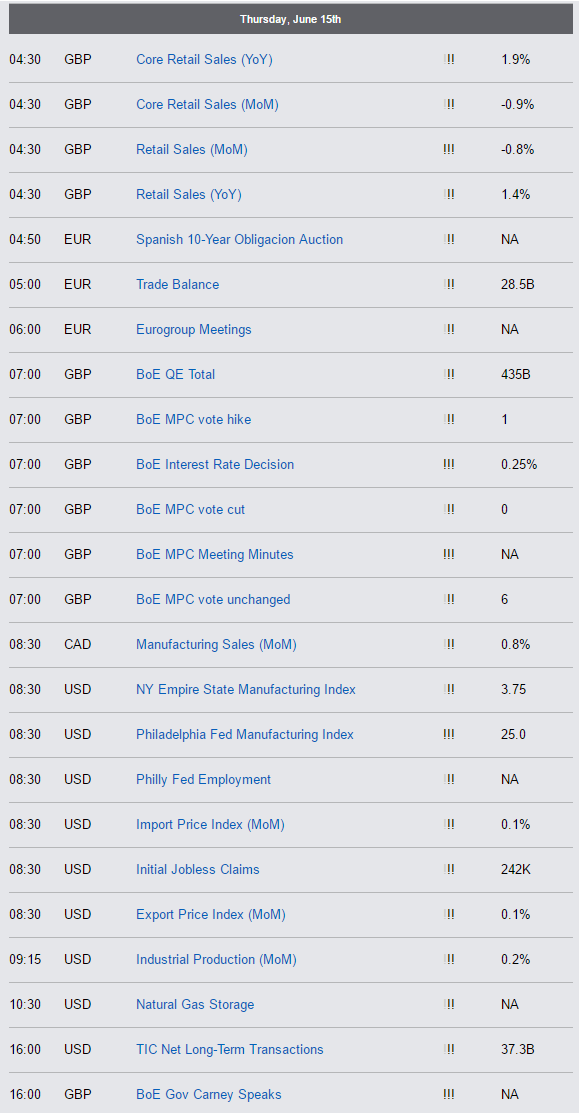The image size is (579, 1113).
Task: Click importance icon for Trade Balance row
Action: coord(449,284)
